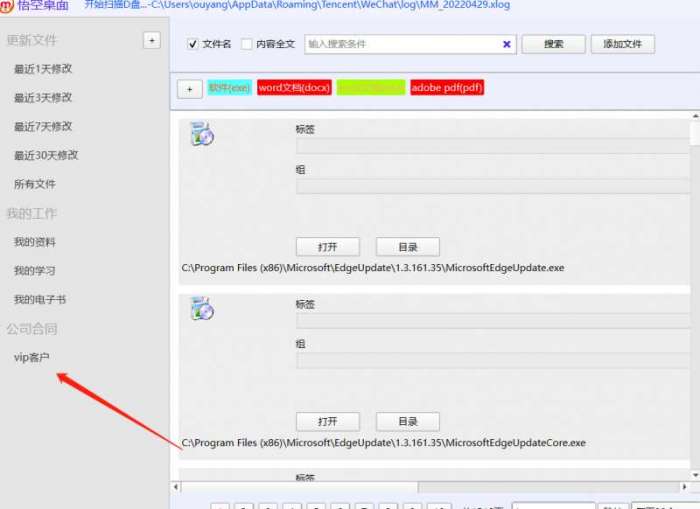Click the file icon of the MicrosoftEdgeUpdateCore.exe entry
700x509 pixels.
click(x=202, y=308)
